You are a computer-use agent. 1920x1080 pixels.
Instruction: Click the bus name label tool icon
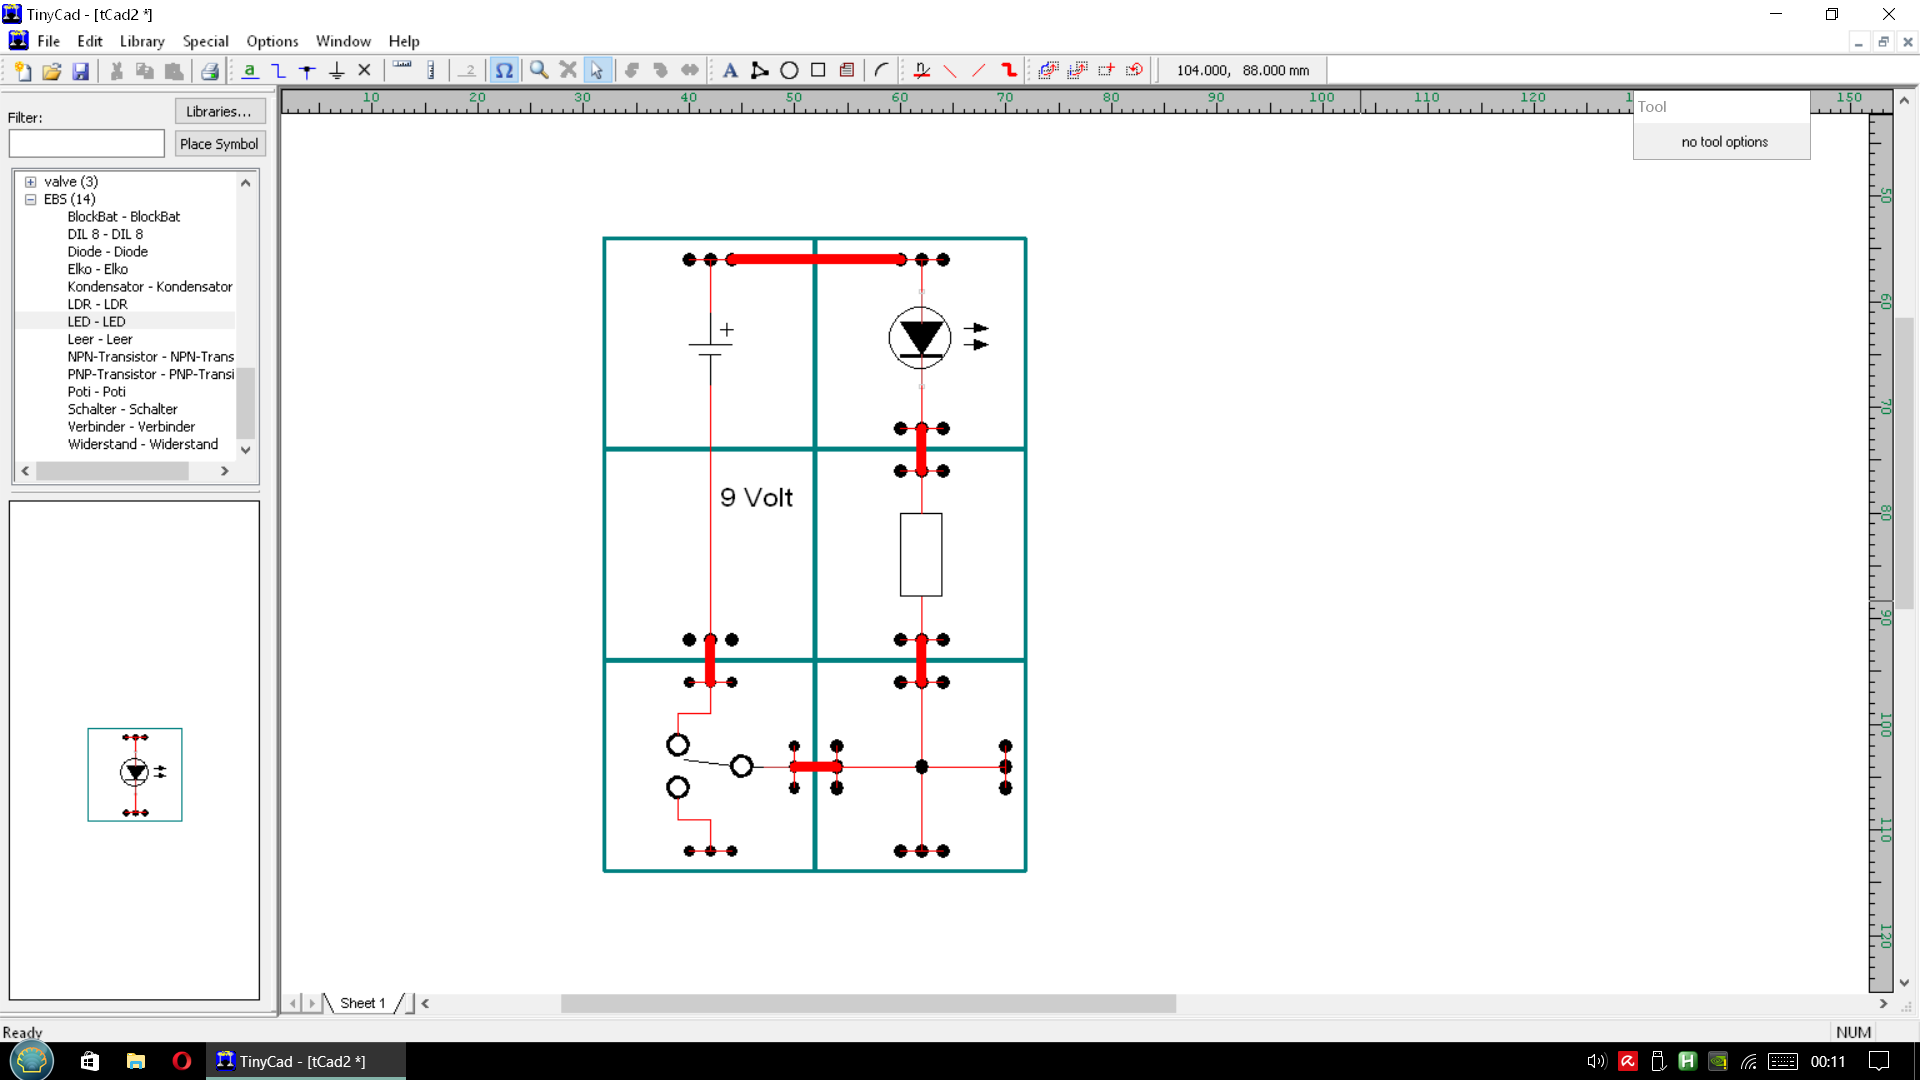[x=922, y=71]
